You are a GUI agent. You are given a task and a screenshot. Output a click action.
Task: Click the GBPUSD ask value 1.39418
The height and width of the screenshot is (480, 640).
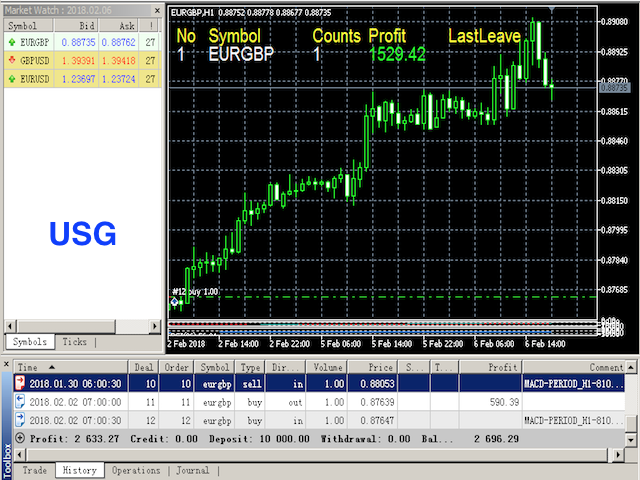(x=118, y=60)
